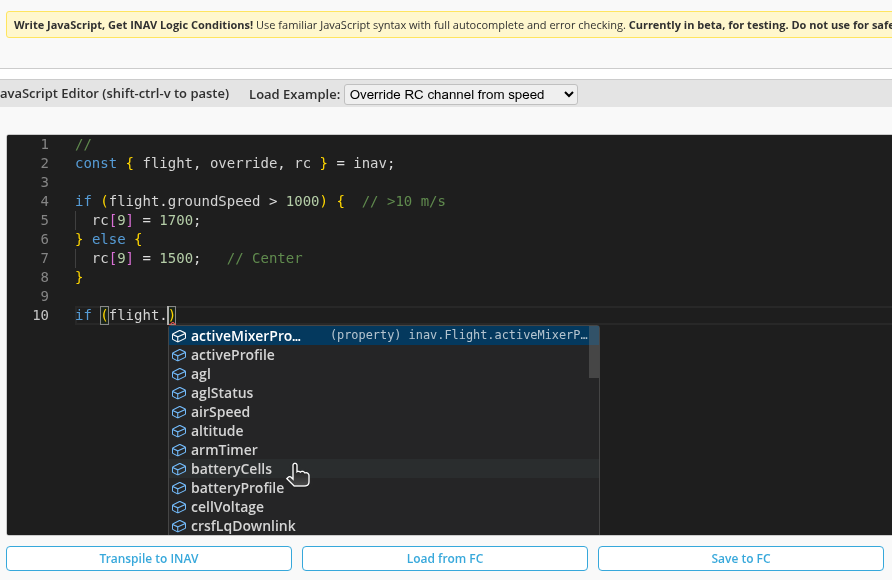Screen dimensions: 892x580
Task: Click the '// Center' comment
Action: (265, 258)
